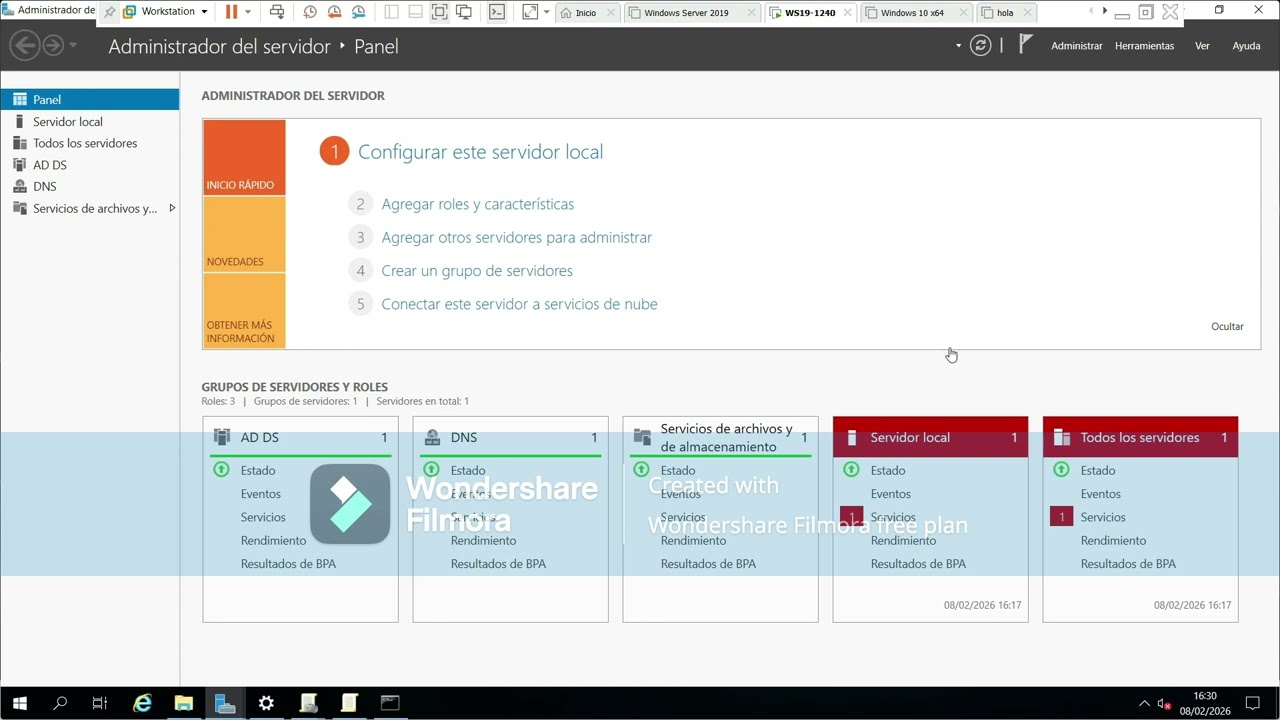Screen dimensions: 1280x720
Task: Open the Administrar menu
Action: click(x=1076, y=46)
